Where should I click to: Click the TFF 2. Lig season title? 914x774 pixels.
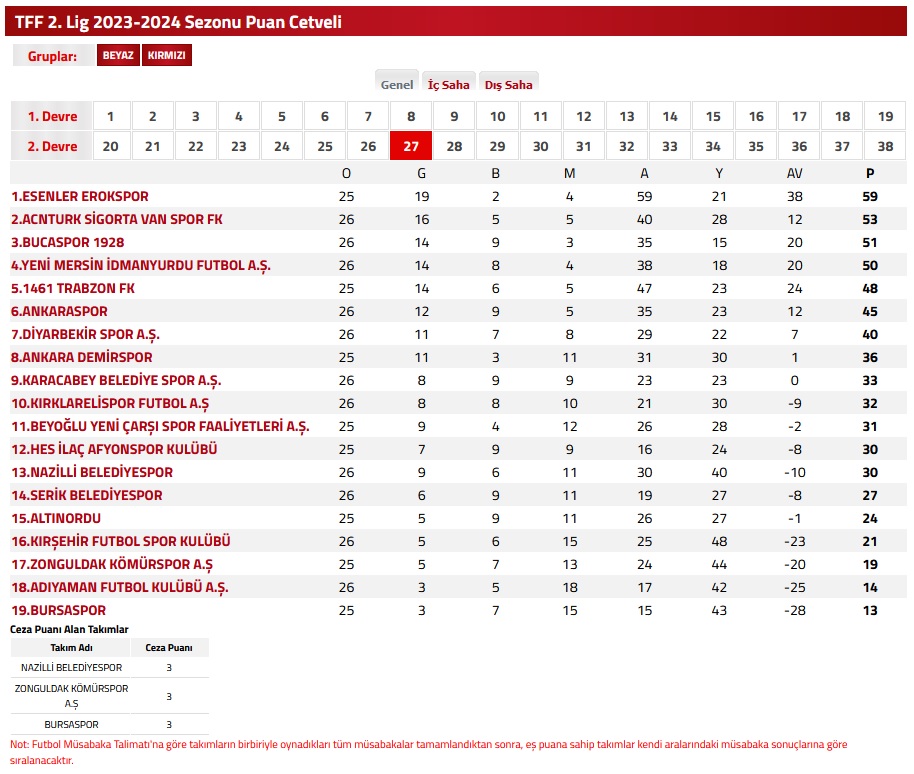coord(178,22)
